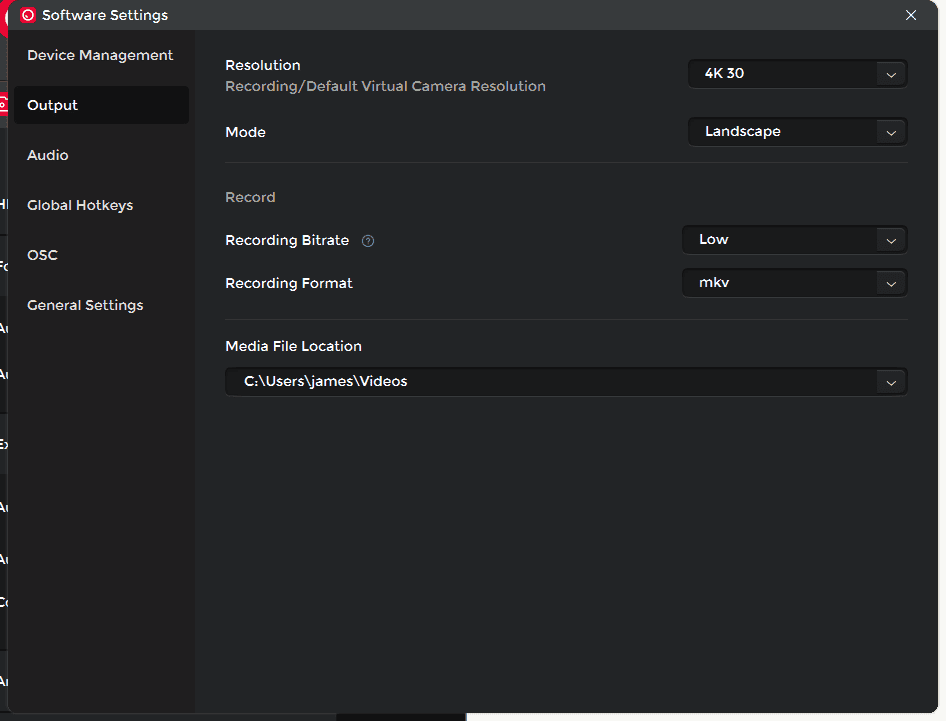Image resolution: width=946 pixels, height=721 pixels.
Task: Open the OSC settings page
Action: [x=42, y=255]
